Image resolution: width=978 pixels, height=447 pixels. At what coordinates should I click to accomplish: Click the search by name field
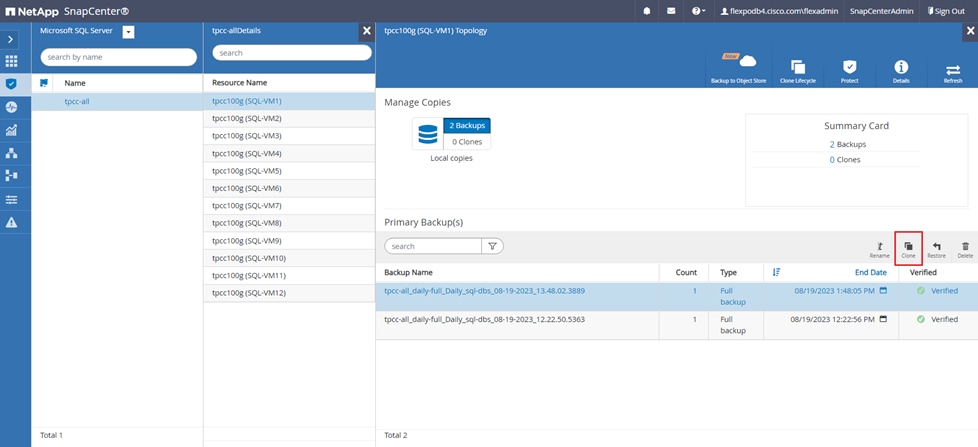(x=119, y=57)
